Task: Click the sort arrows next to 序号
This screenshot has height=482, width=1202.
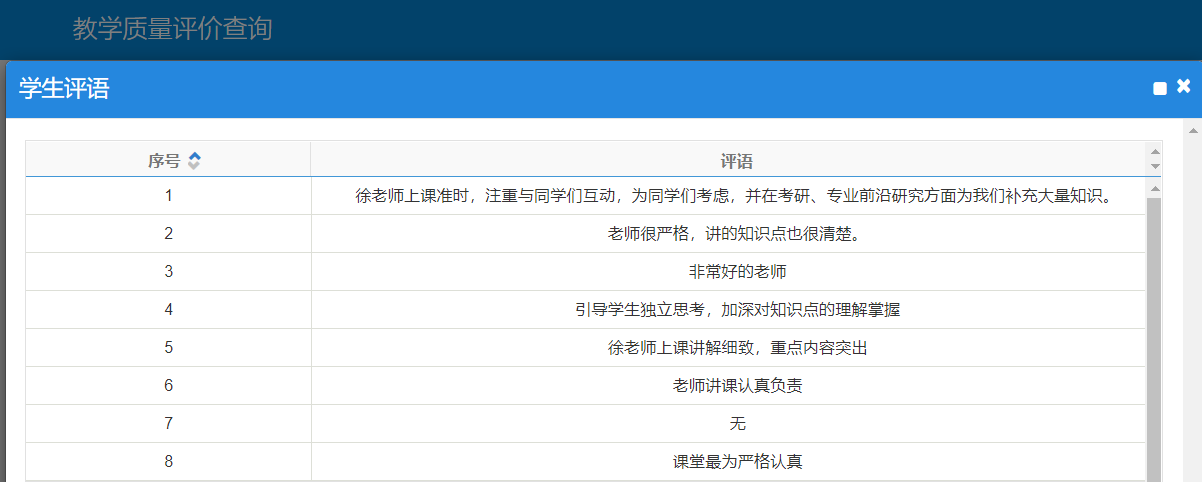Action: point(194,160)
